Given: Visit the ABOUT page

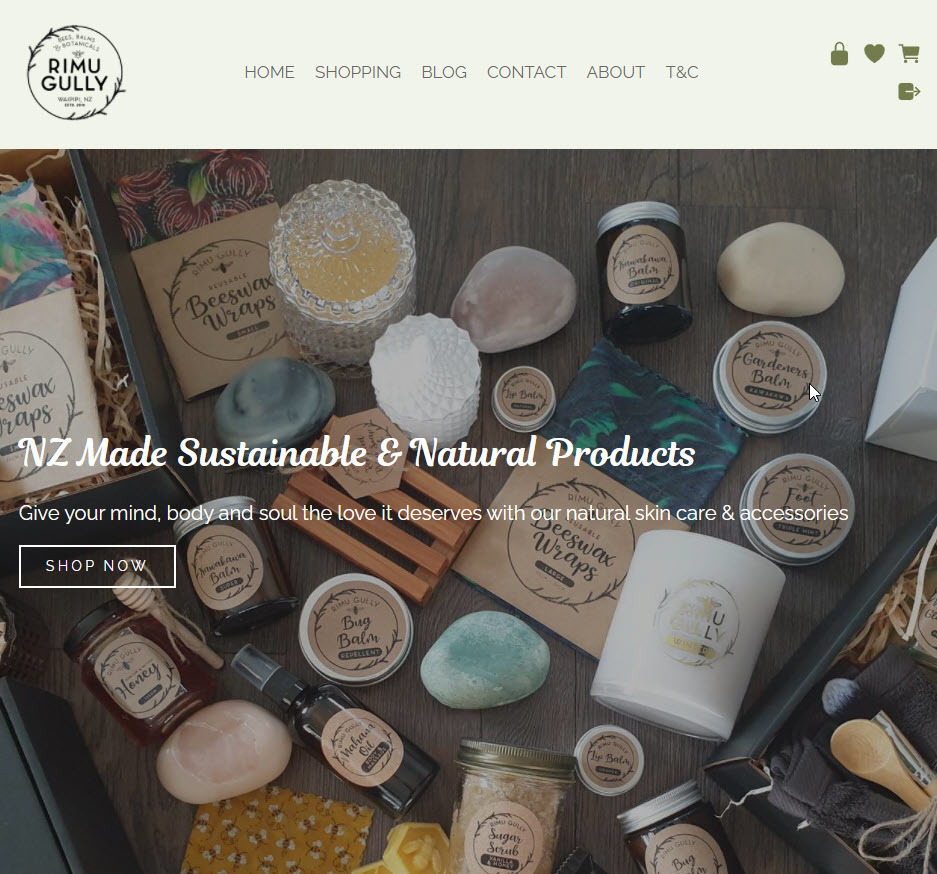Looking at the screenshot, I should click(616, 72).
